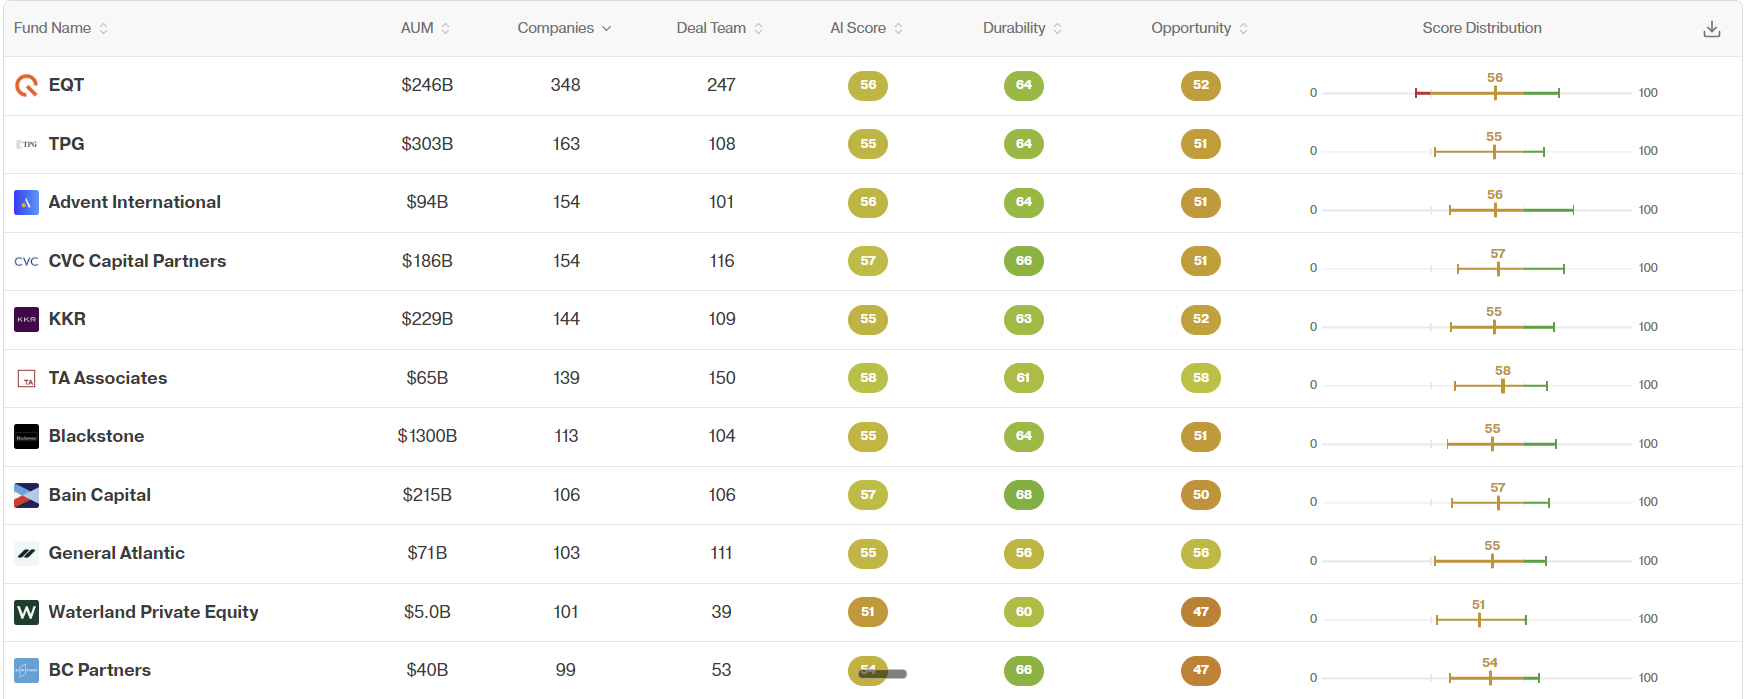Click the Blackstone logo icon

[x=27, y=437]
